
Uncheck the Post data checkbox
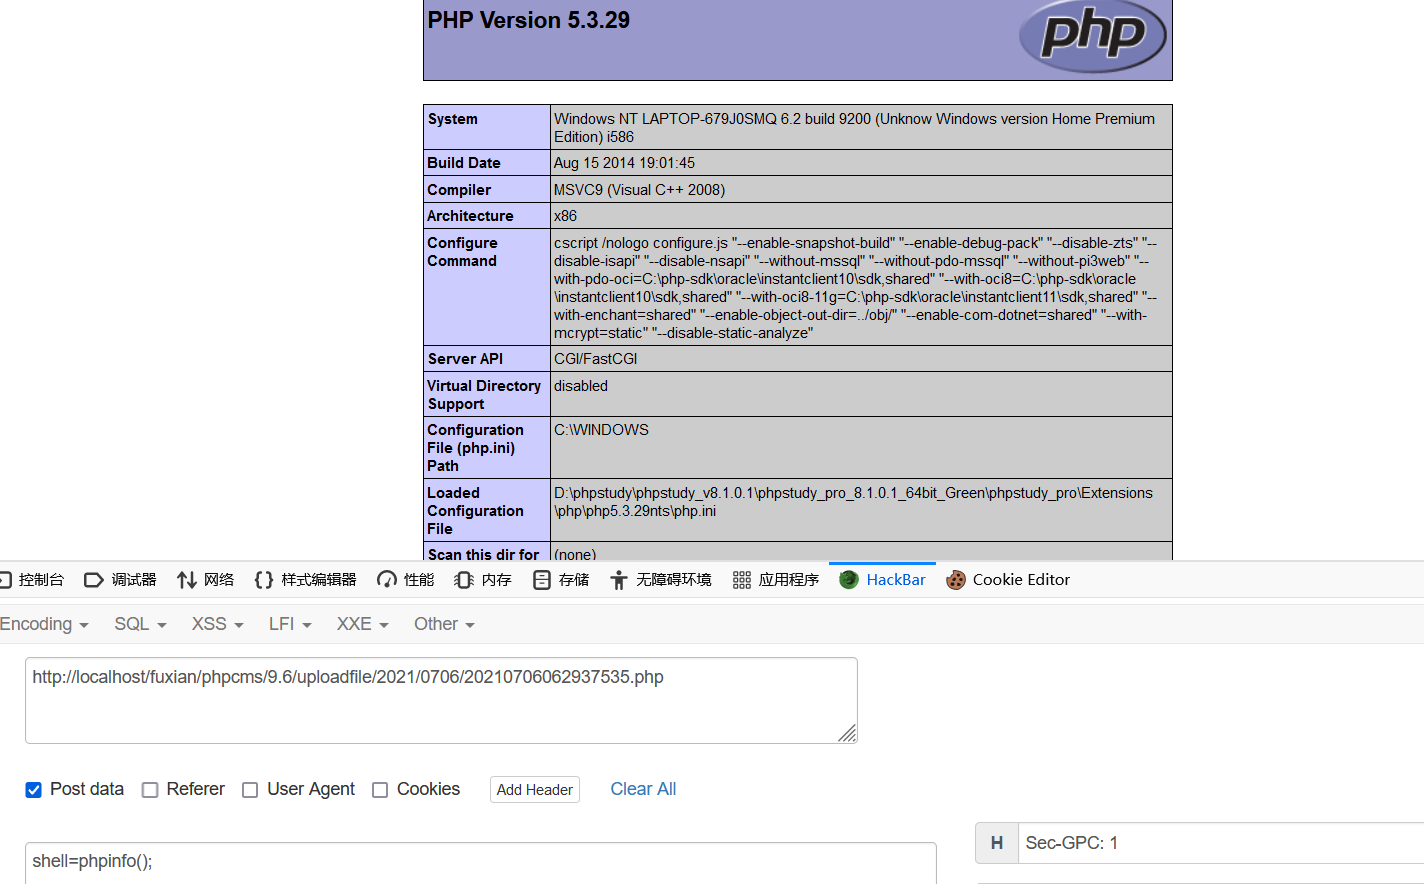pos(33,790)
